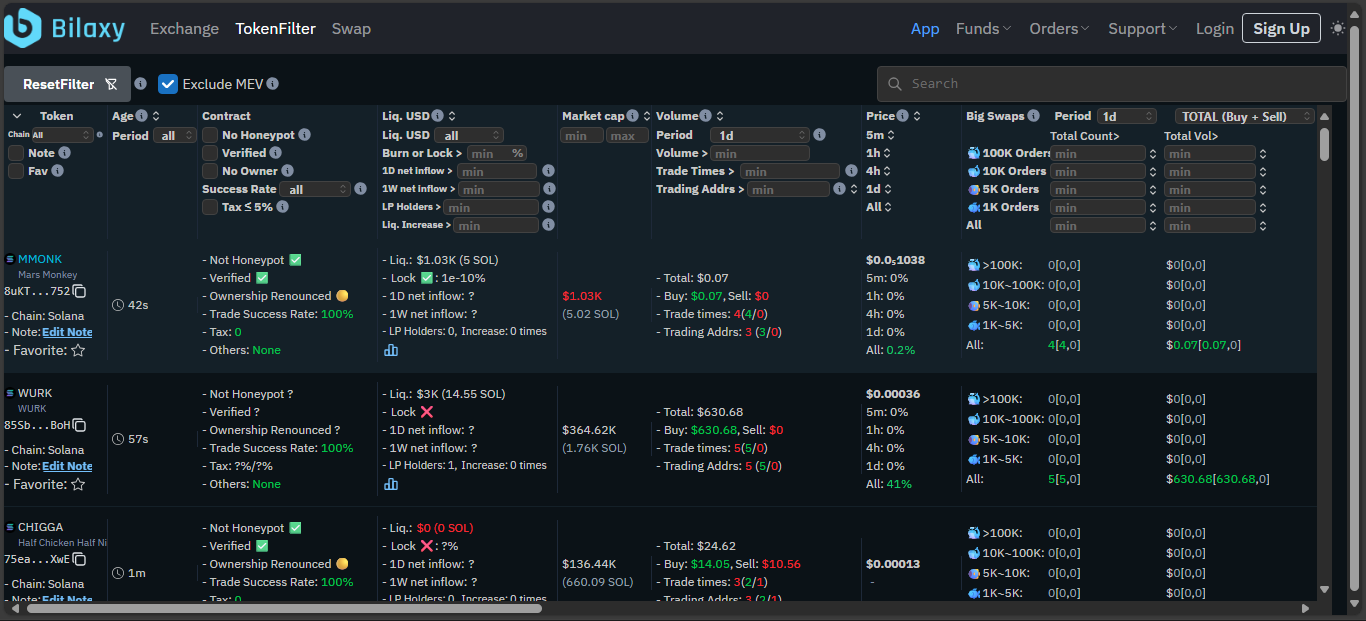This screenshot has height=621, width=1366.
Task: Open the Volume Period 1d dropdown
Action: (760, 135)
